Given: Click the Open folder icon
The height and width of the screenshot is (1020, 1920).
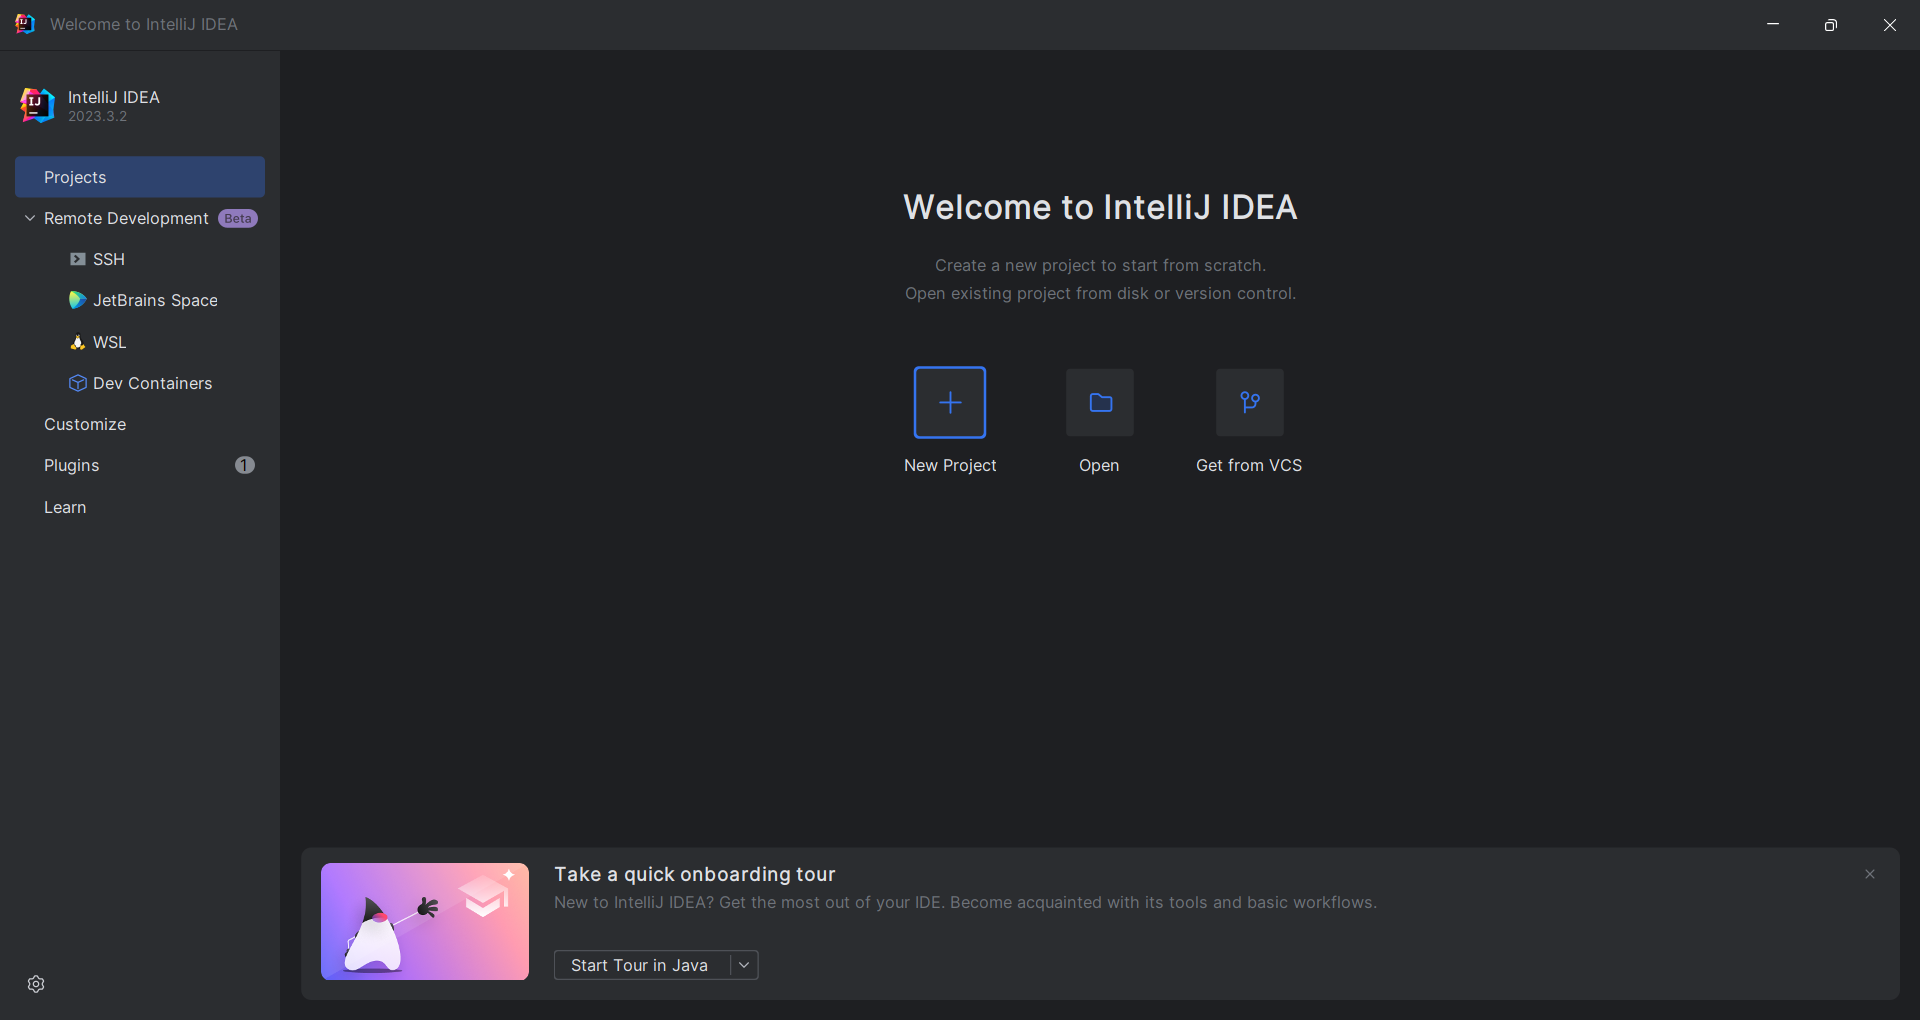Looking at the screenshot, I should pyautogui.click(x=1100, y=402).
